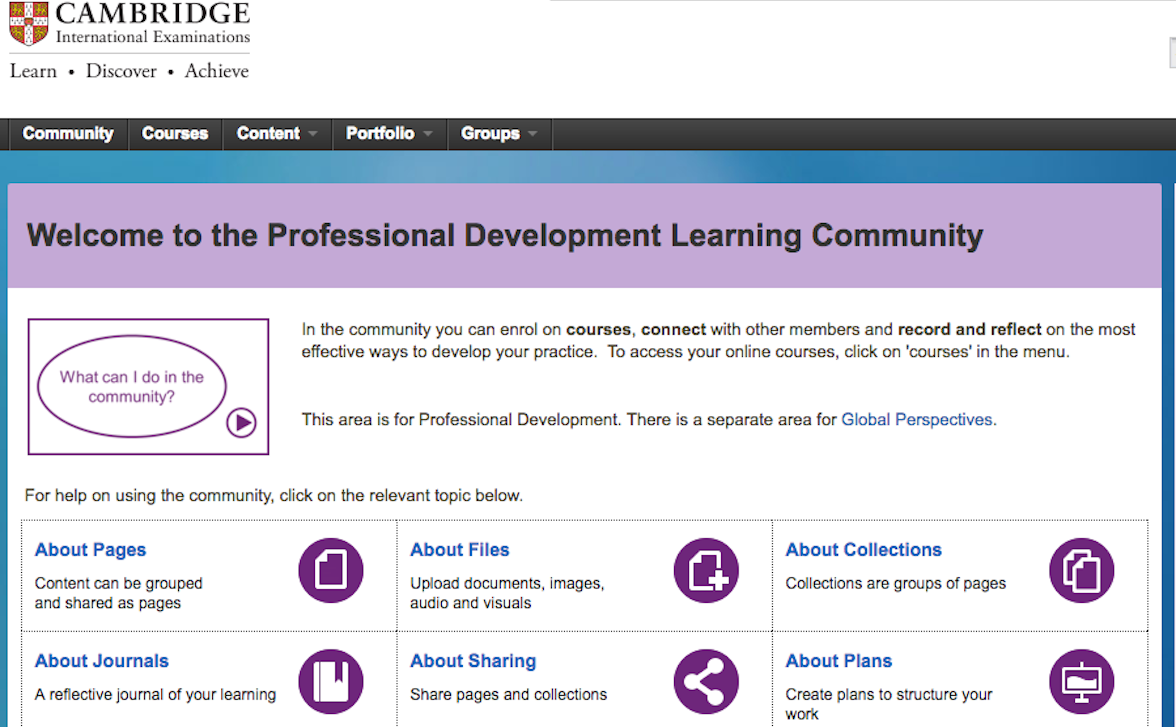This screenshot has height=727, width=1176.
Task: Click the About Collections stacked pages icon
Action: 1082,570
